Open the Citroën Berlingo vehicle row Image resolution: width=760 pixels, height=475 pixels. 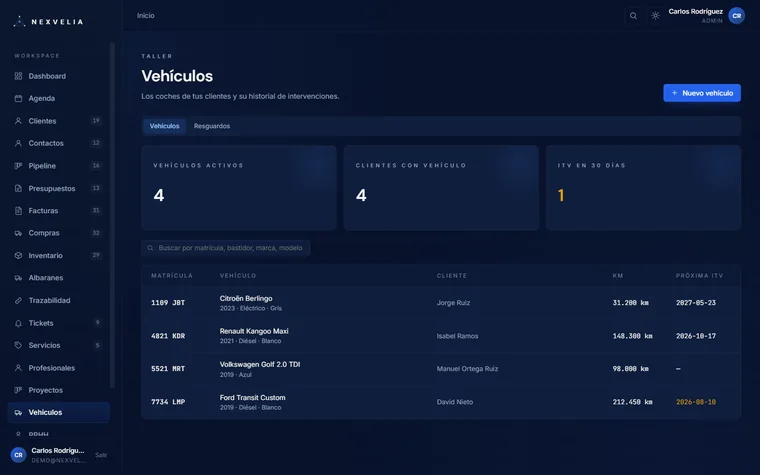point(441,302)
